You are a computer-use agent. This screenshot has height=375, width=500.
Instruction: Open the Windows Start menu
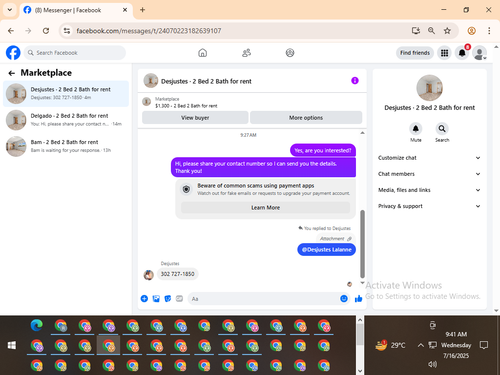click(x=12, y=345)
